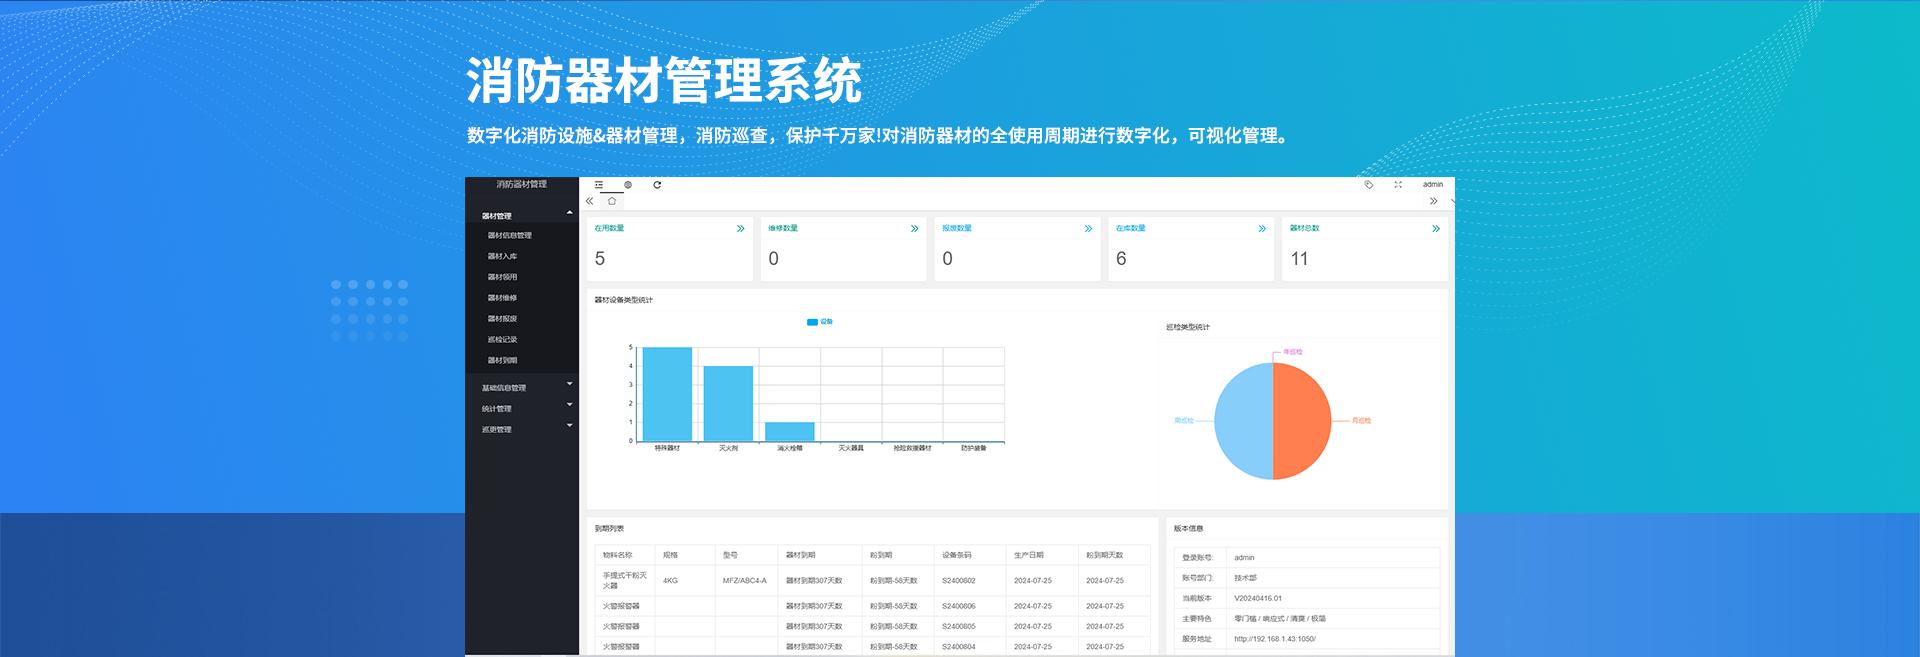Expand the 统计管理 menu group

(x=524, y=409)
